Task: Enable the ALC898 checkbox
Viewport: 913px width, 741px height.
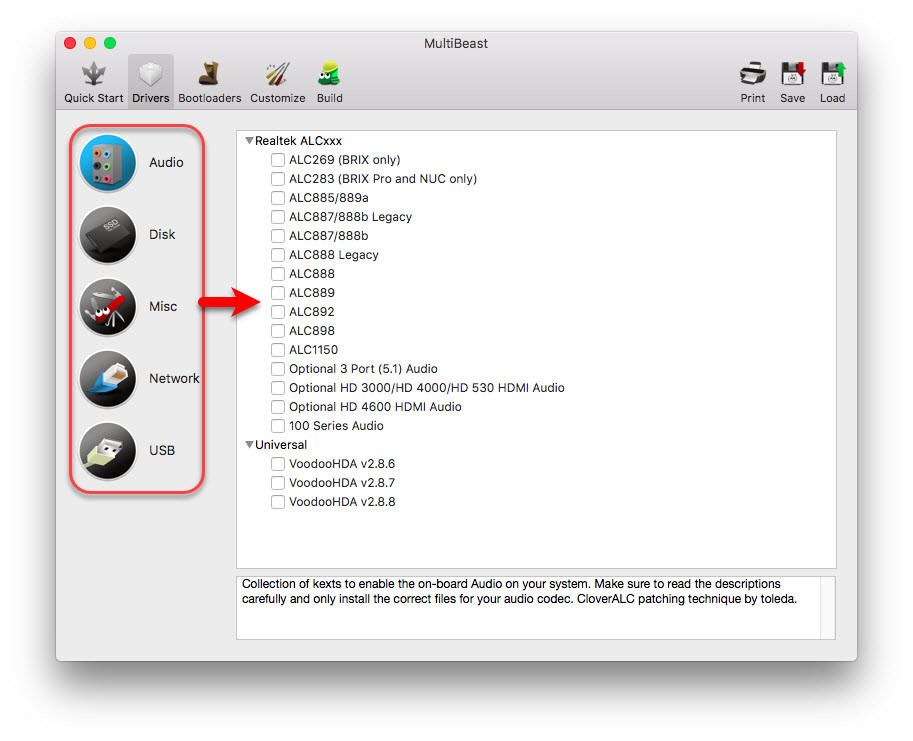Action: tap(278, 331)
